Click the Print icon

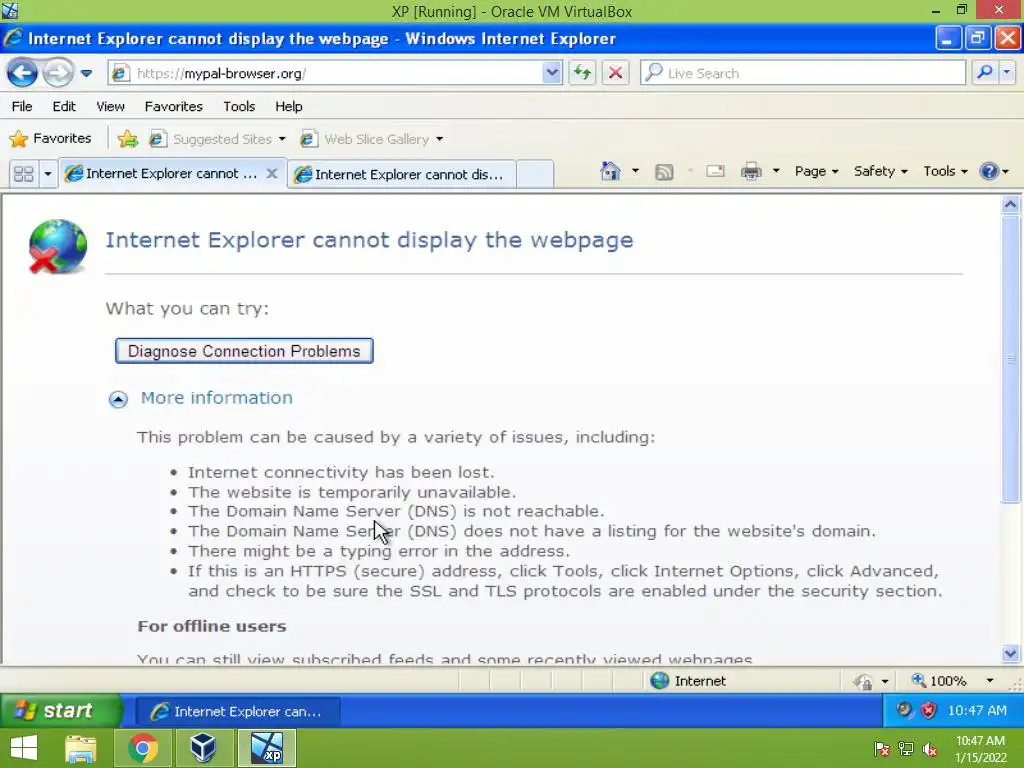[x=751, y=171]
